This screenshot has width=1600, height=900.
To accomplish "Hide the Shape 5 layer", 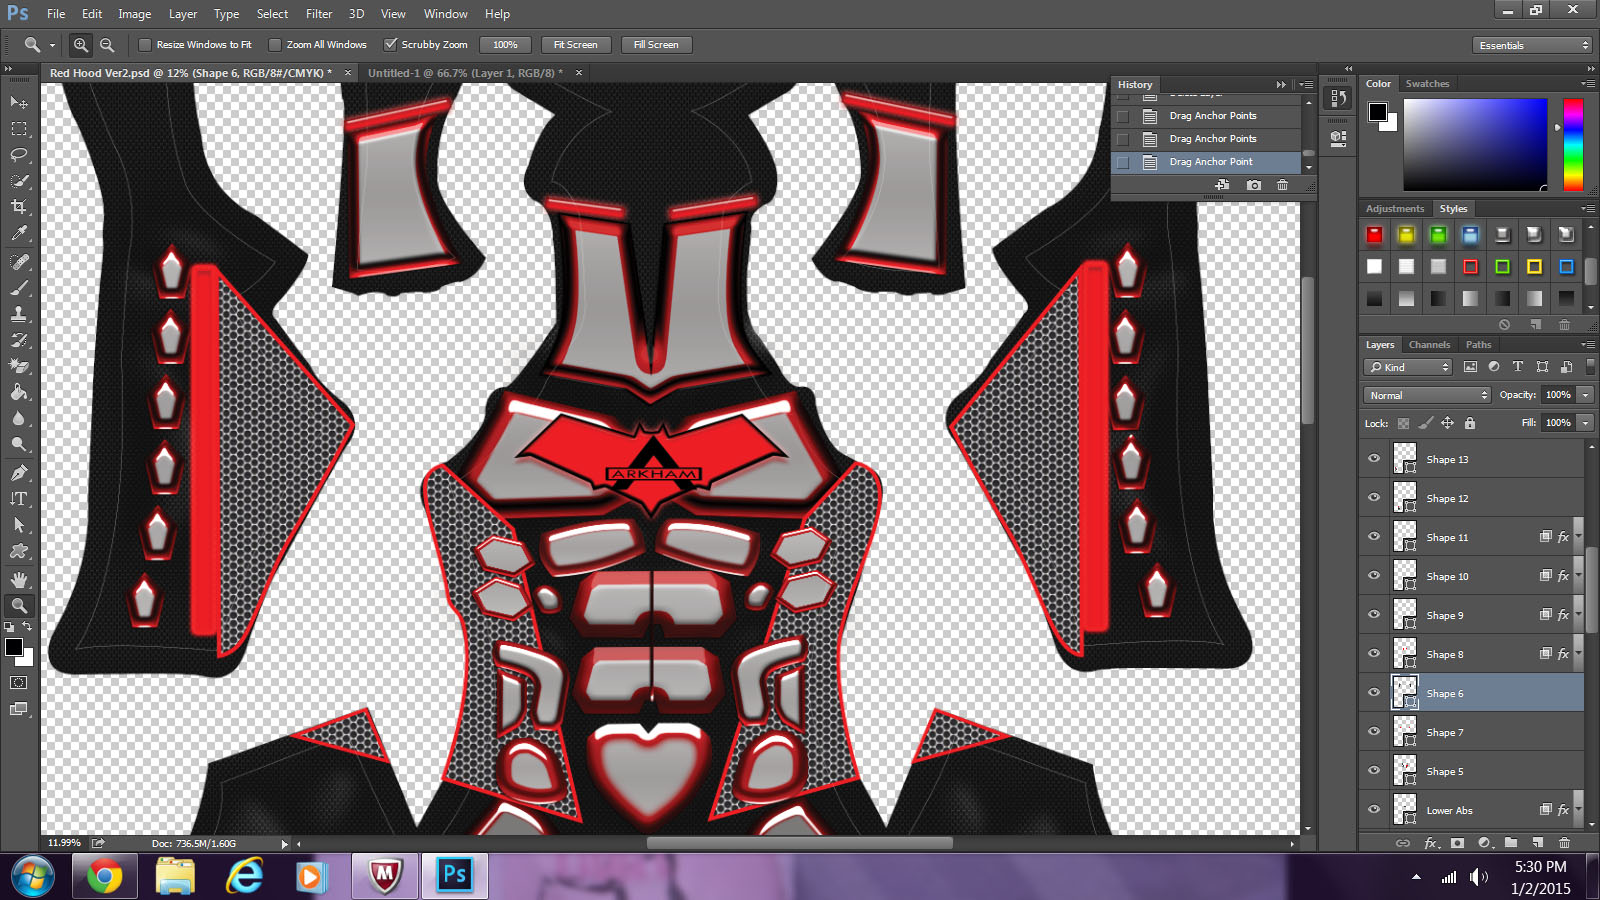I will point(1374,771).
